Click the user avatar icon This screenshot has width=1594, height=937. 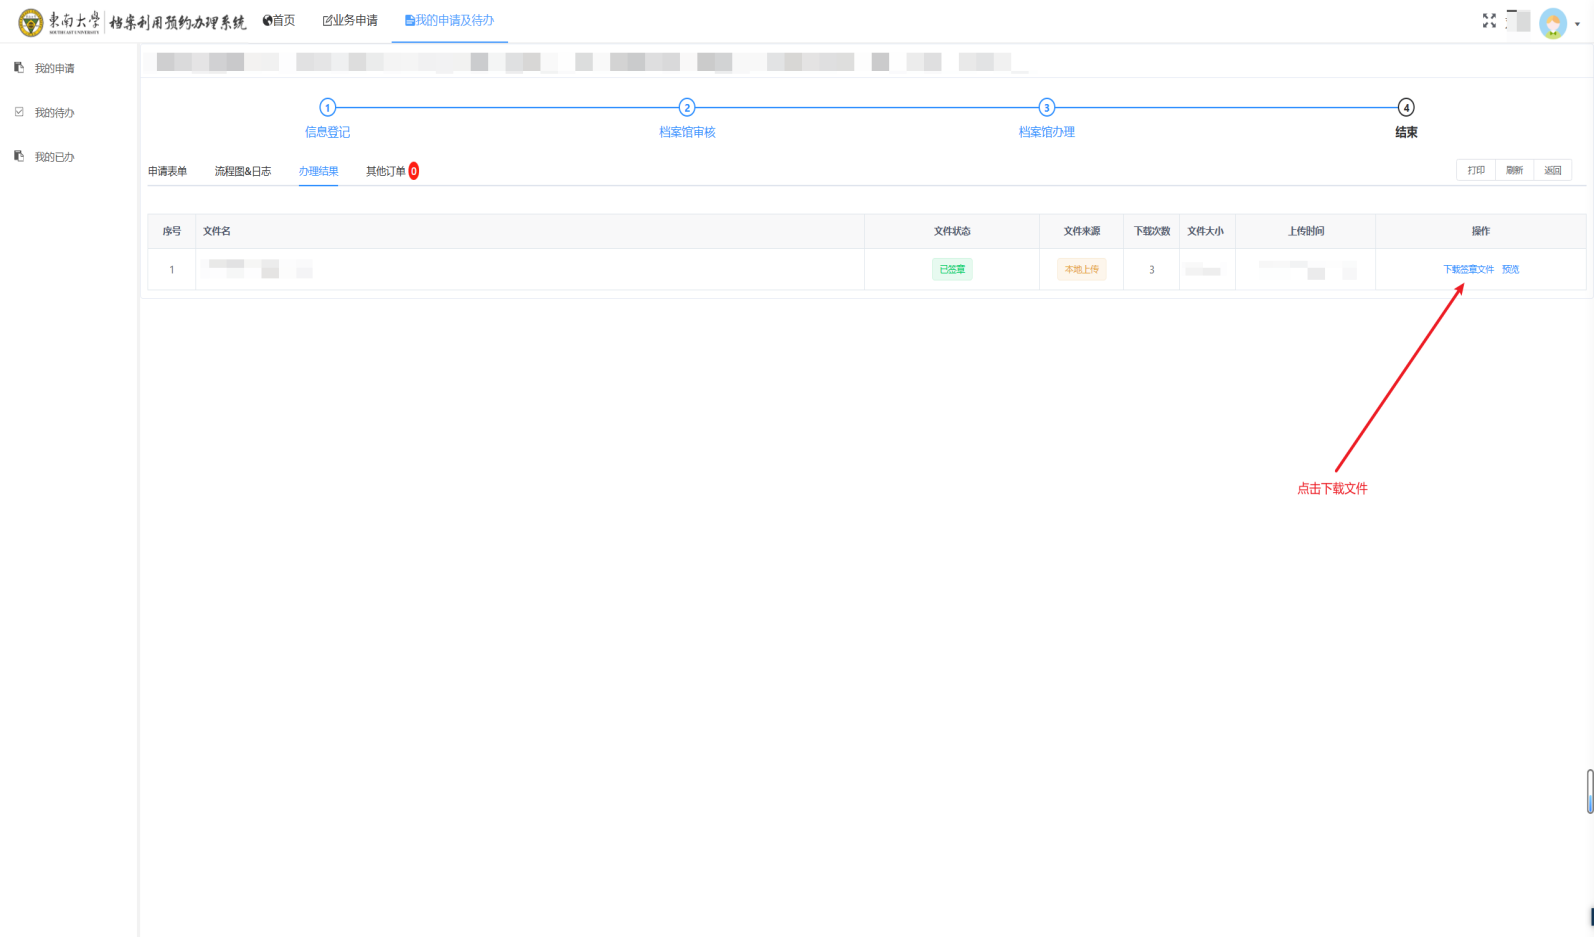point(1552,23)
